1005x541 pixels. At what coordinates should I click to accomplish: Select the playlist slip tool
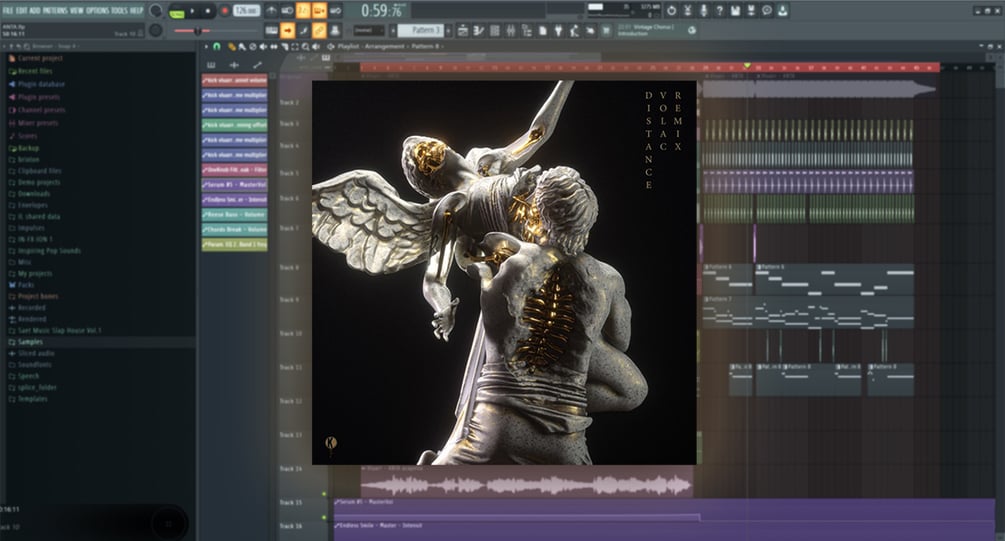pyautogui.click(x=274, y=46)
